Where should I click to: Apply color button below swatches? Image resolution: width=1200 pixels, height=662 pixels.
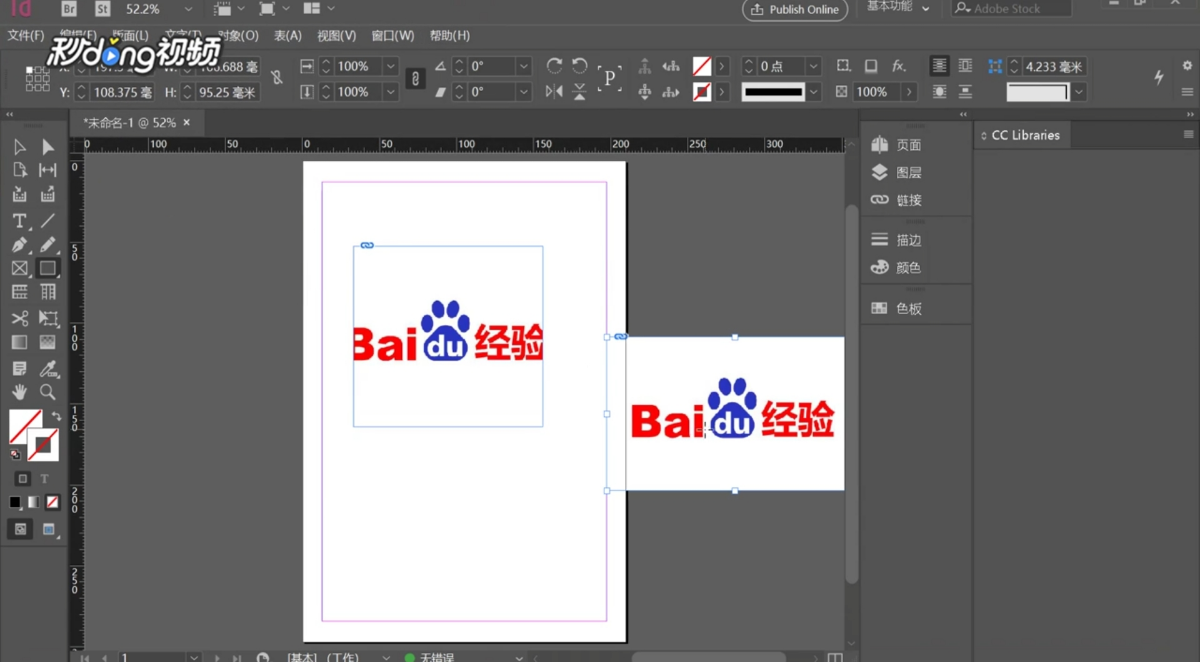(15, 502)
